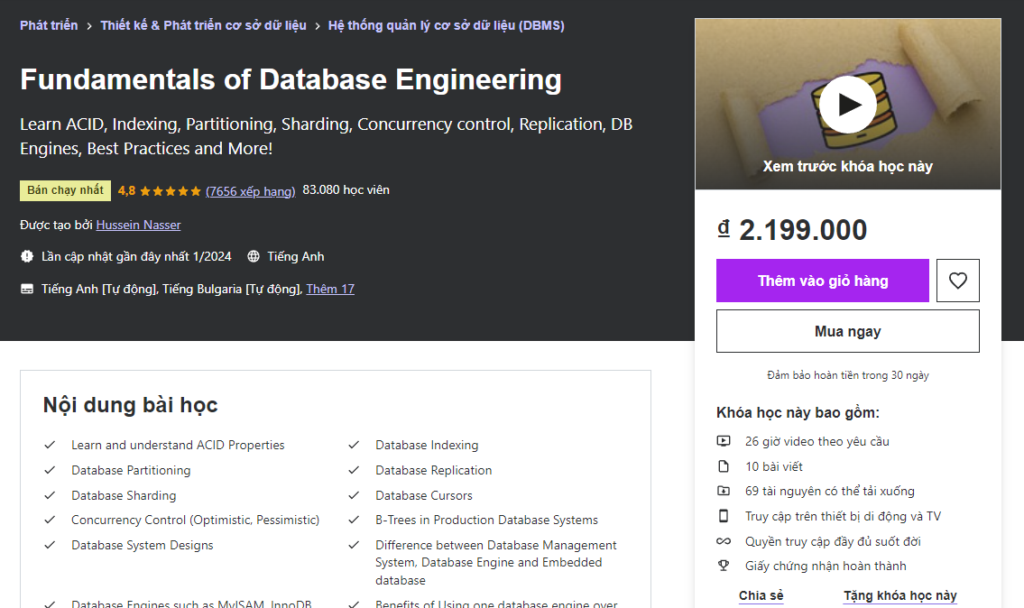Click the mobile device access icon
Screen dimensions: 1024x608
pyautogui.click(x=724, y=516)
